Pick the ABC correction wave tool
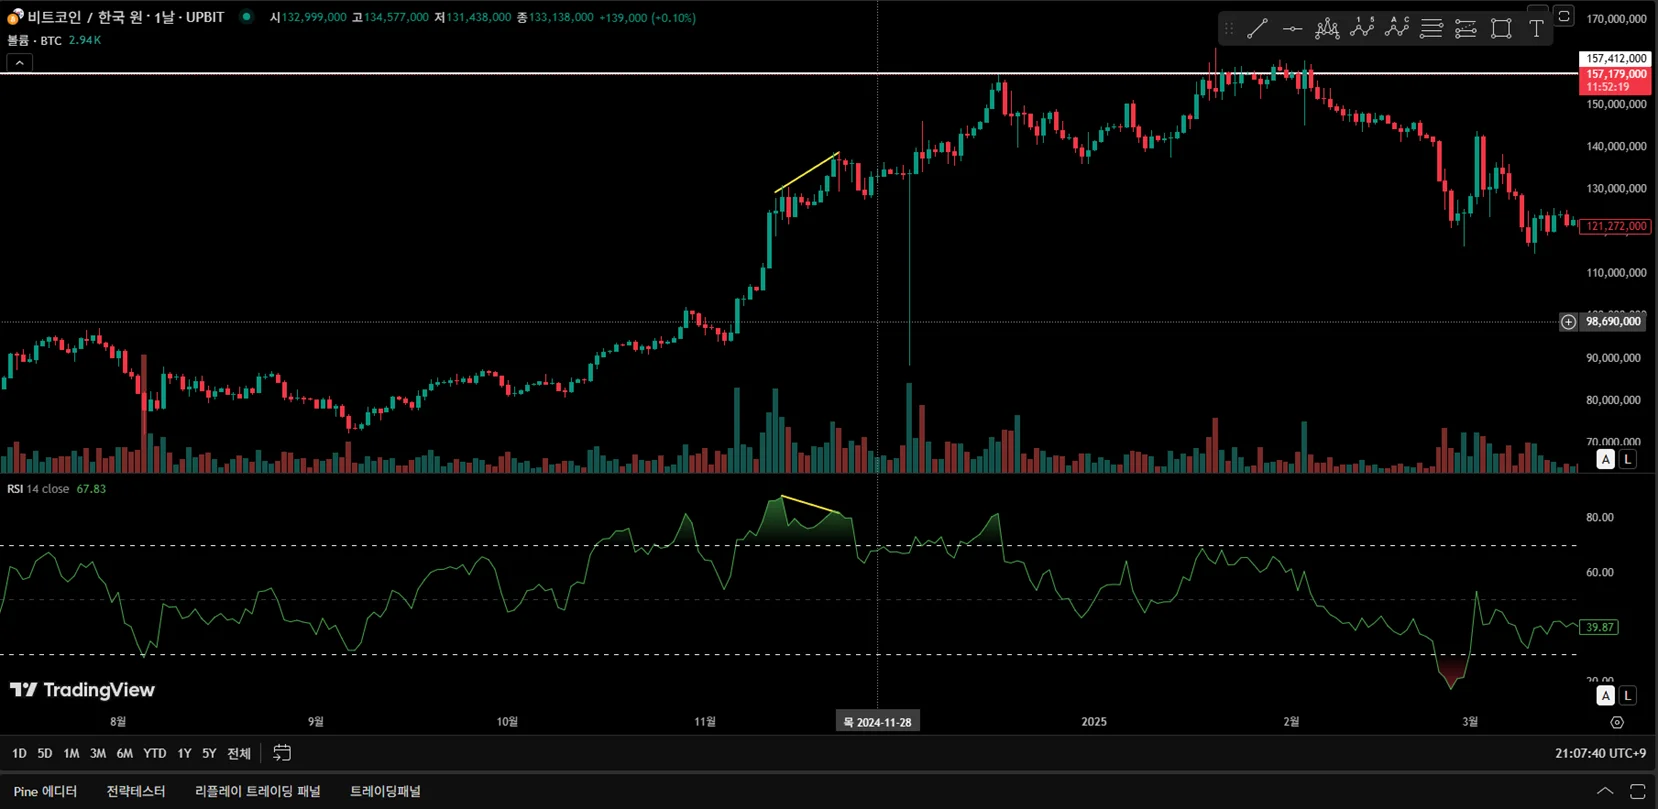The height and width of the screenshot is (809, 1658). (1397, 29)
